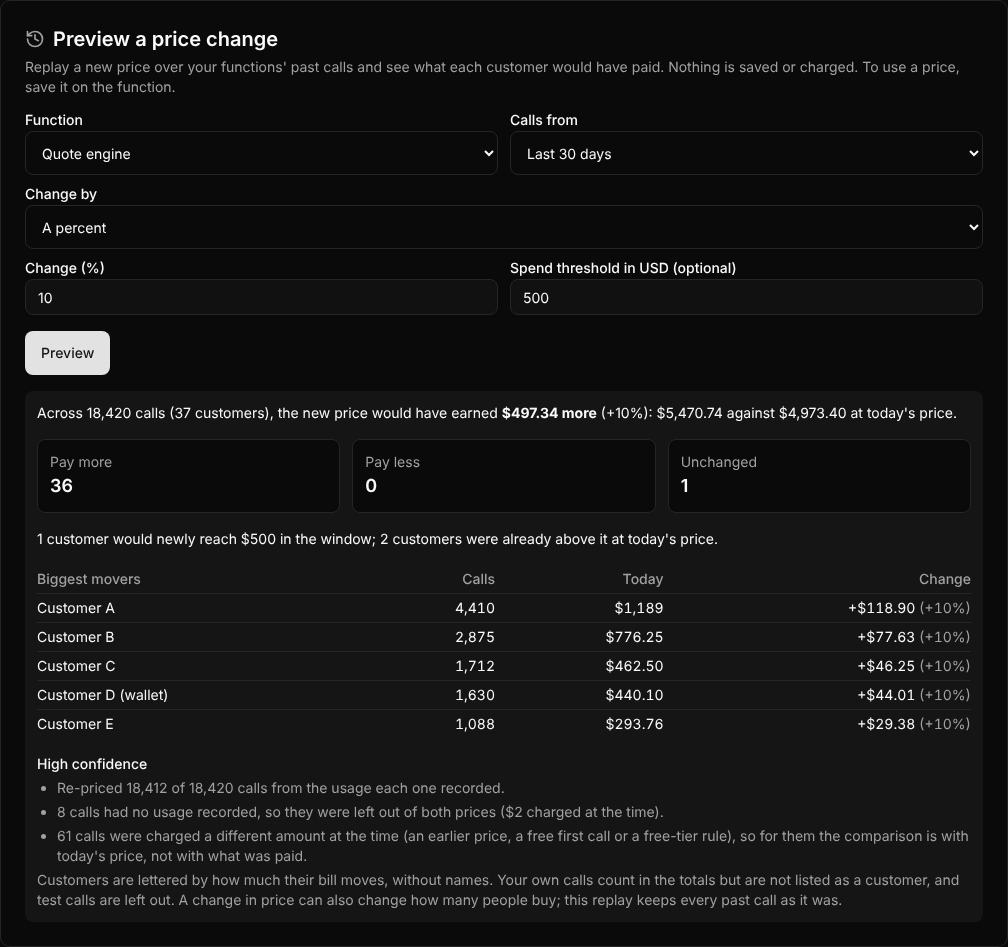Open the Calls from dropdown

(746, 153)
